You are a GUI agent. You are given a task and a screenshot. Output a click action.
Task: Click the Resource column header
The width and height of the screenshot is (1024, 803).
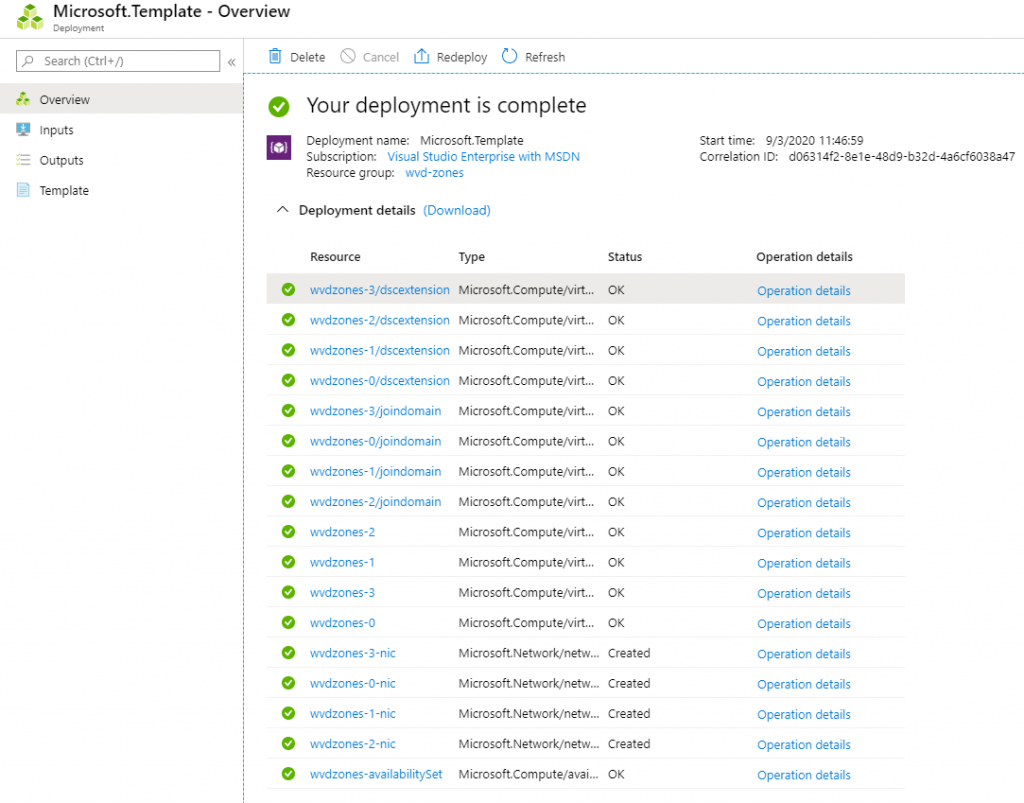335,257
